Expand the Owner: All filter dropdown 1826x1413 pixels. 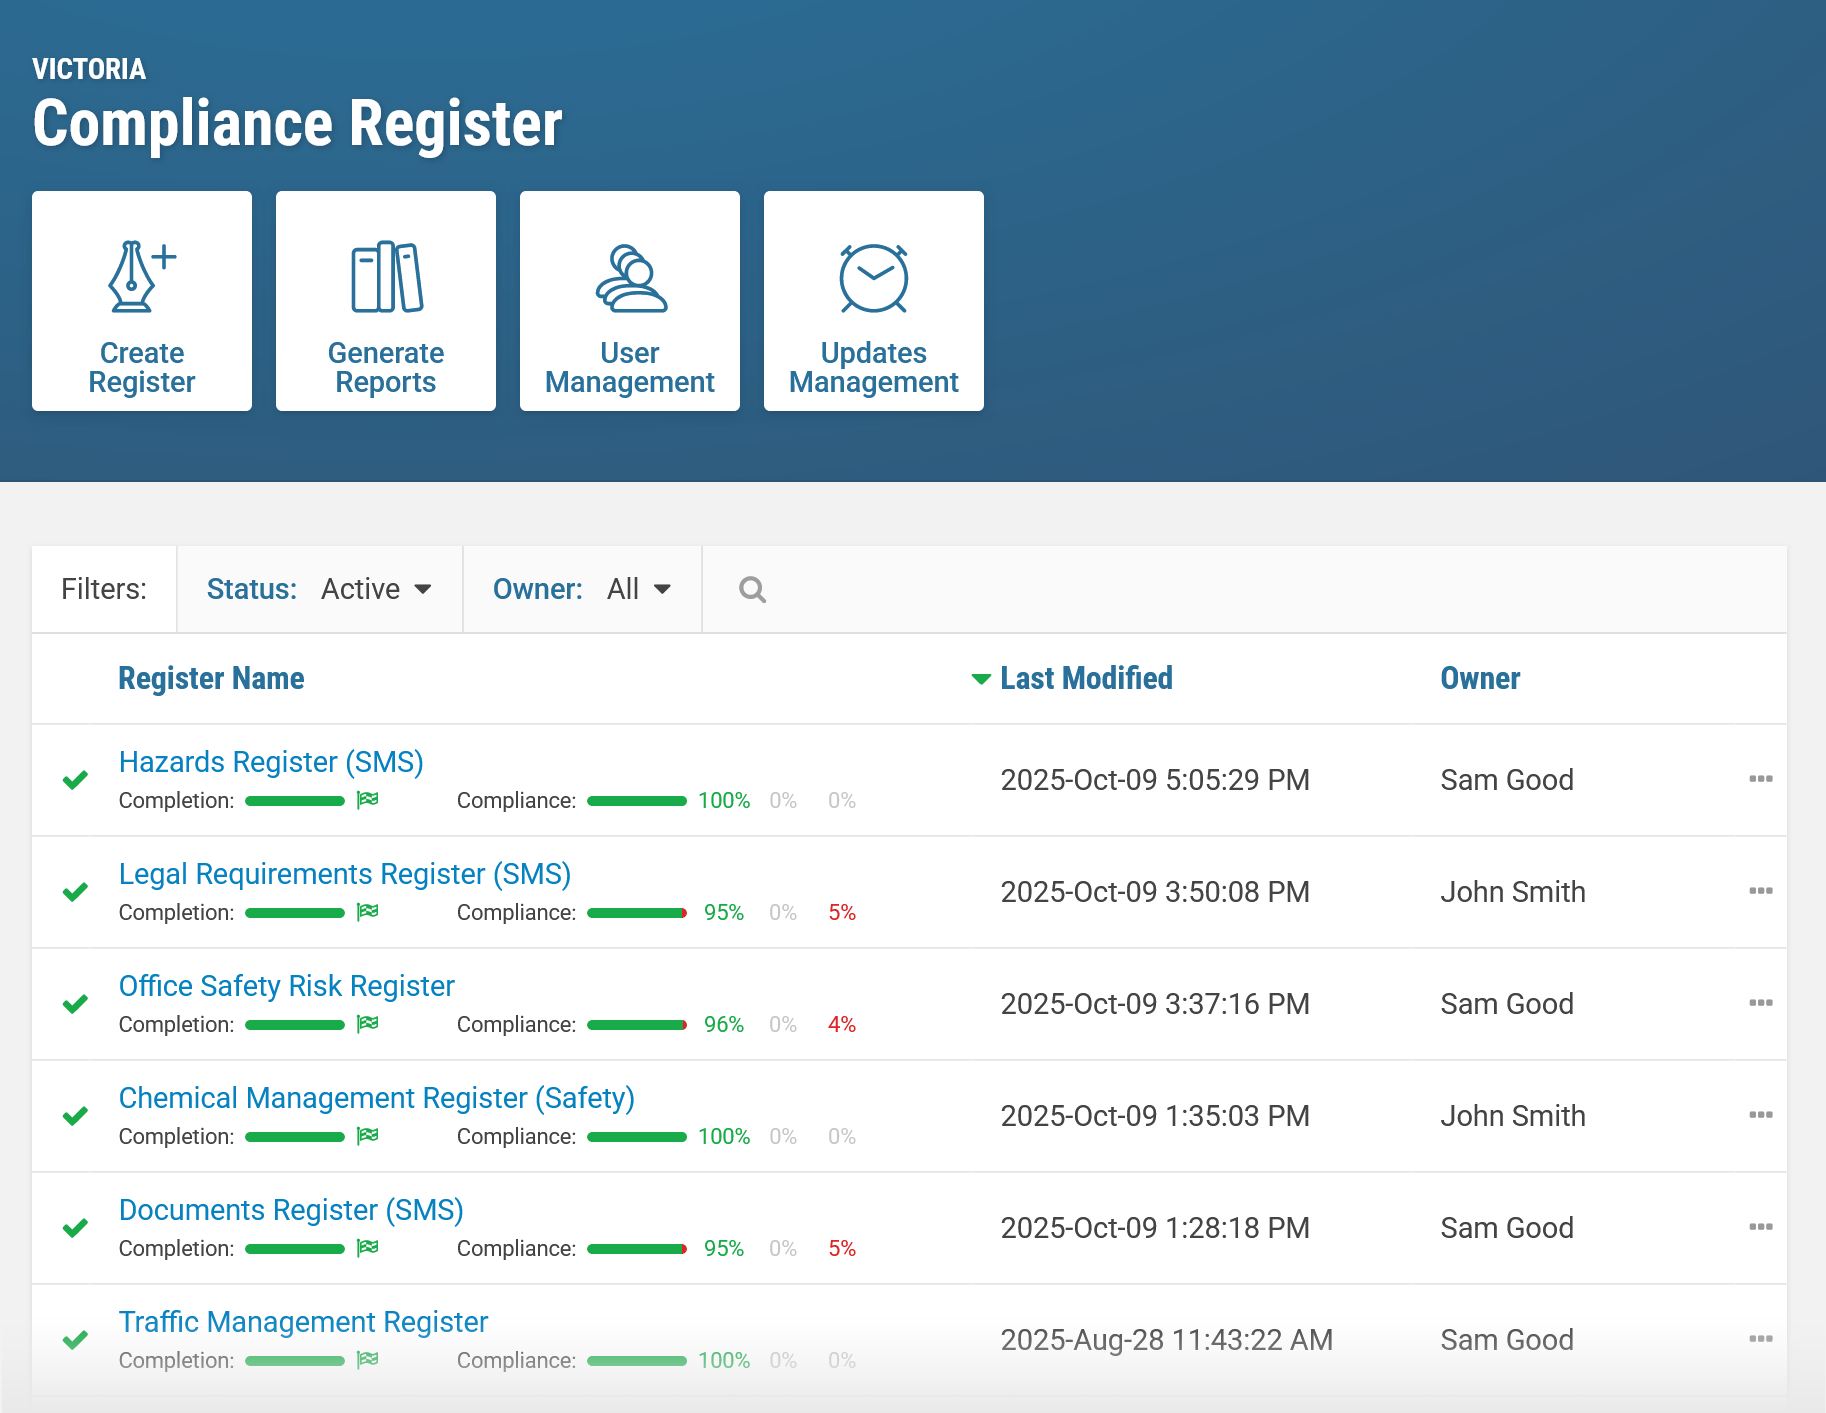tap(582, 589)
